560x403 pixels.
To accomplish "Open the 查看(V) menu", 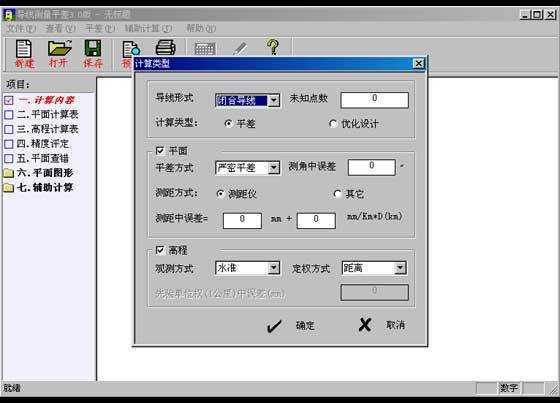I will pos(61,28).
